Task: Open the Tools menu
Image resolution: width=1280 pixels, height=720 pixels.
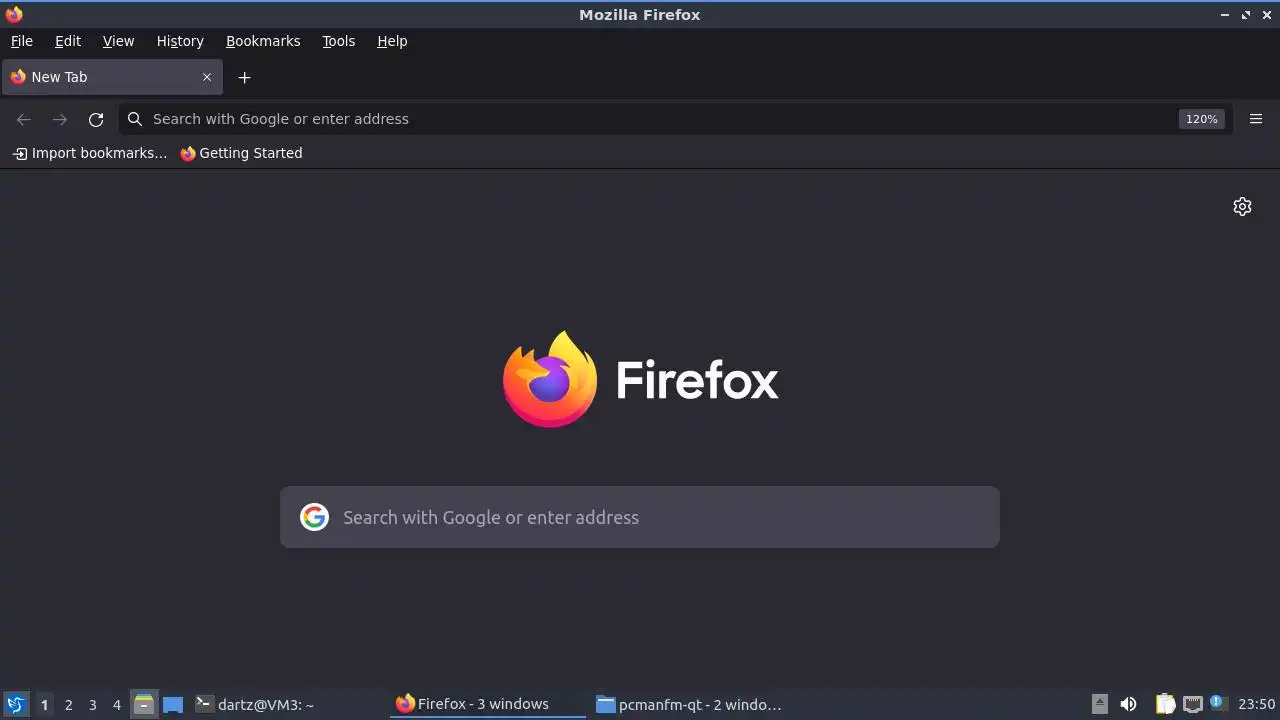Action: [339, 41]
